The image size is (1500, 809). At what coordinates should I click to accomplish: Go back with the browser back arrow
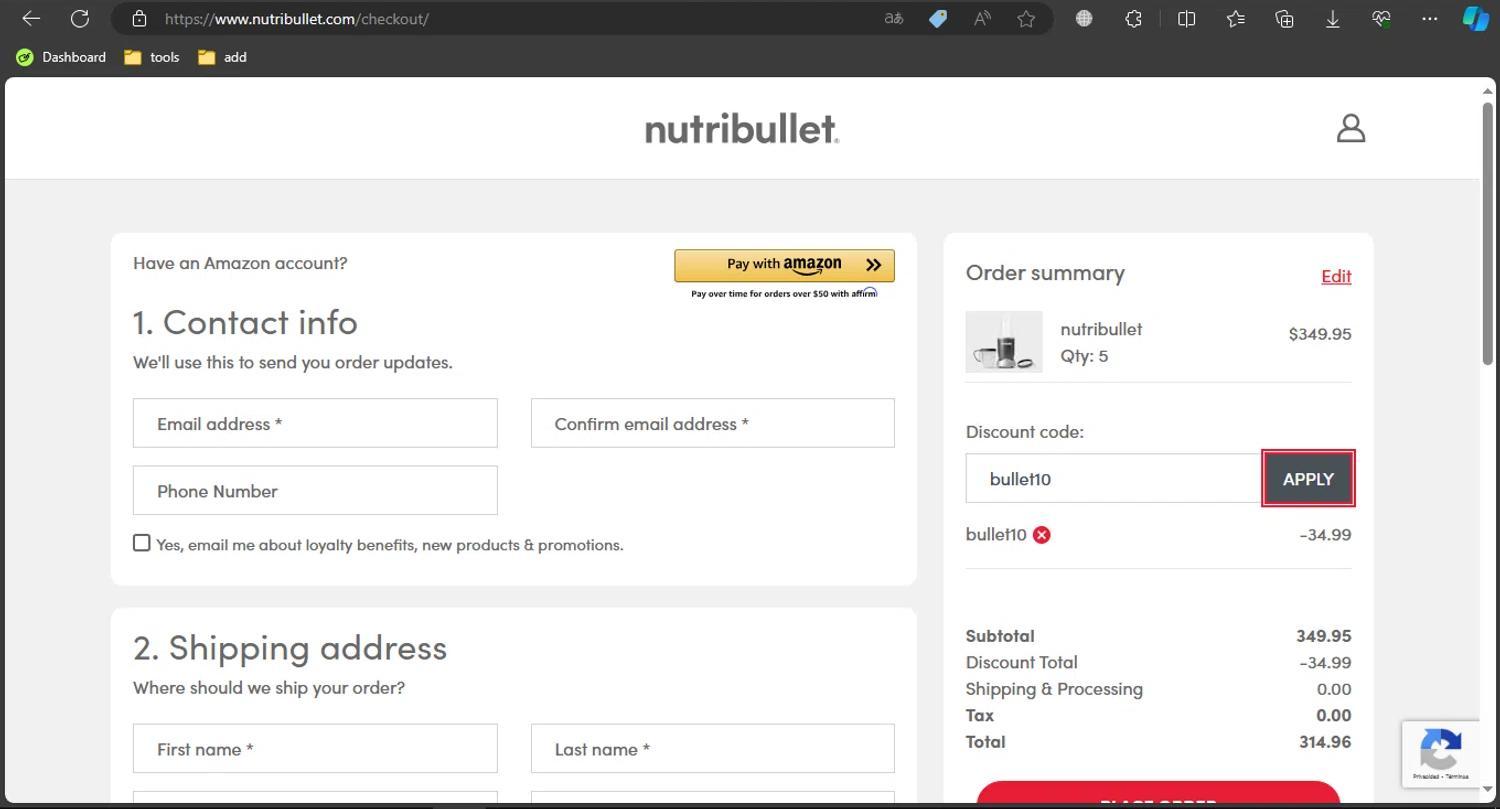(x=31, y=18)
